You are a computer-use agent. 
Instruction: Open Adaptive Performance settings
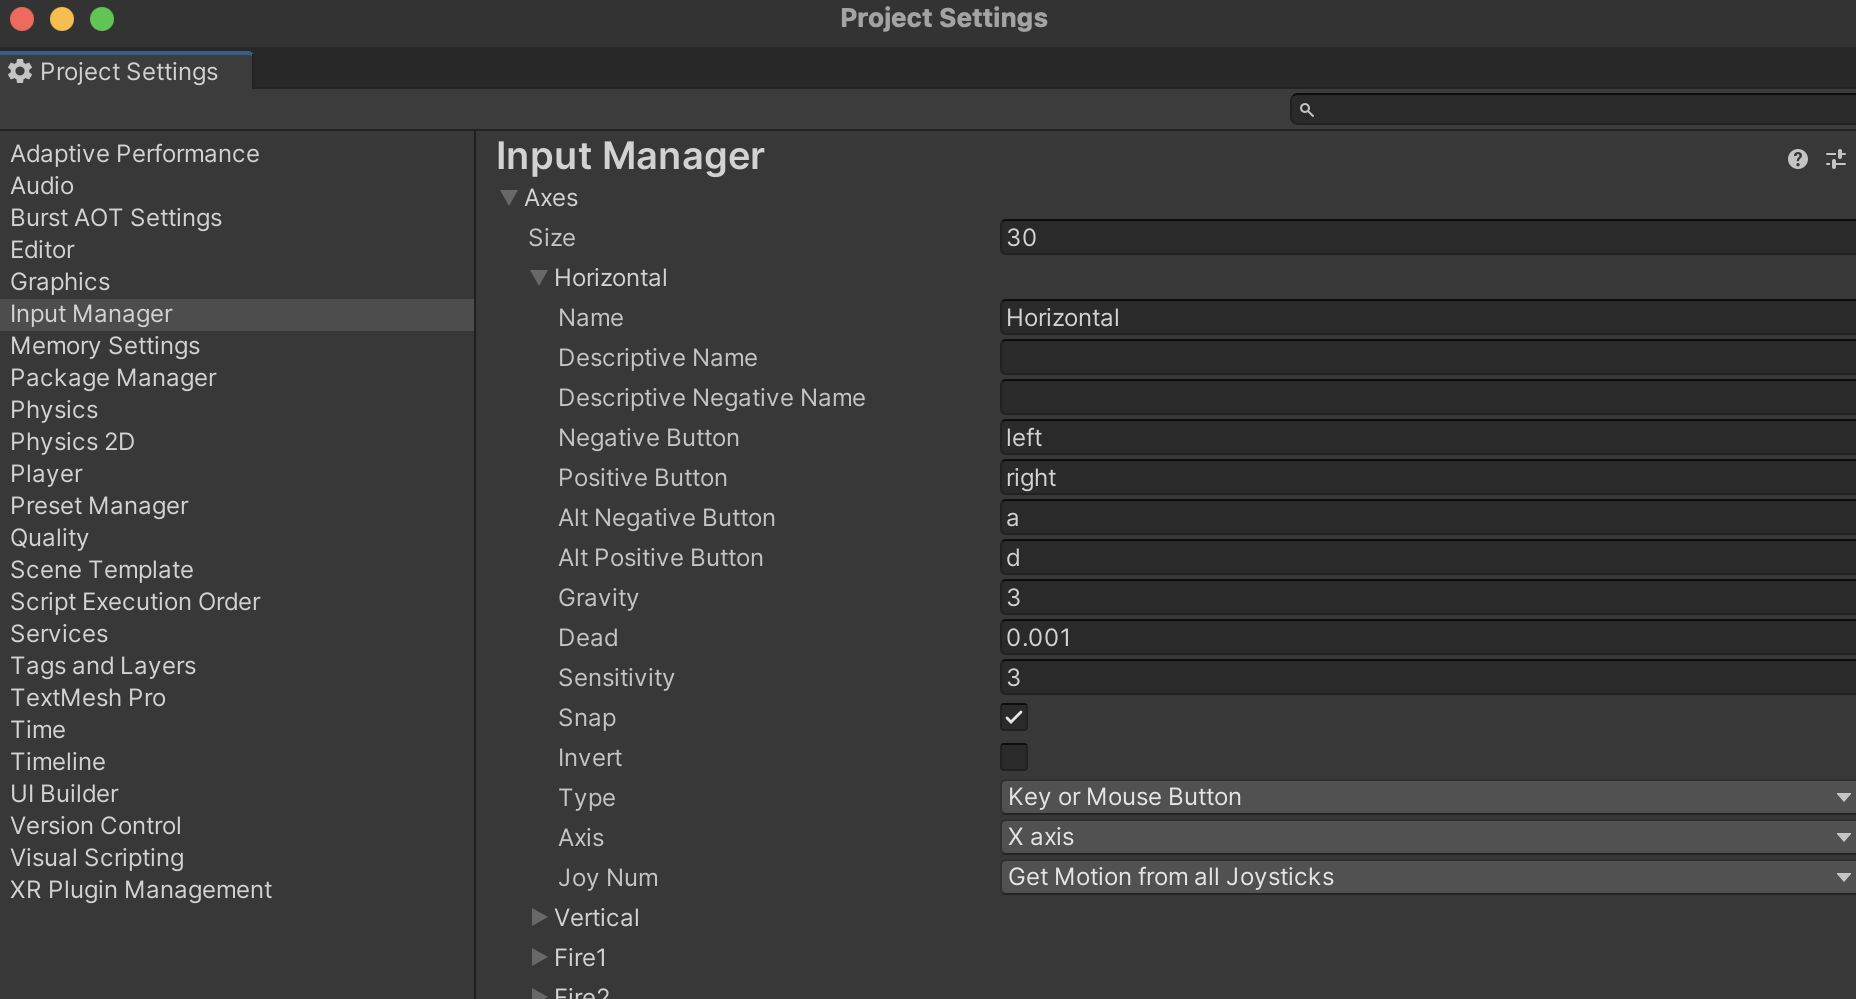click(x=135, y=154)
